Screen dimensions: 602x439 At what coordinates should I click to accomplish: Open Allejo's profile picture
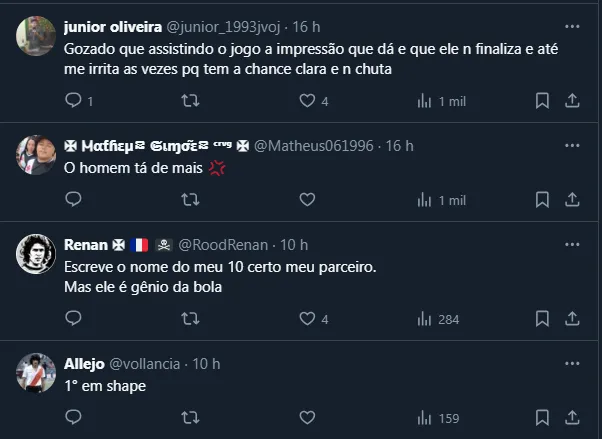pyautogui.click(x=36, y=372)
